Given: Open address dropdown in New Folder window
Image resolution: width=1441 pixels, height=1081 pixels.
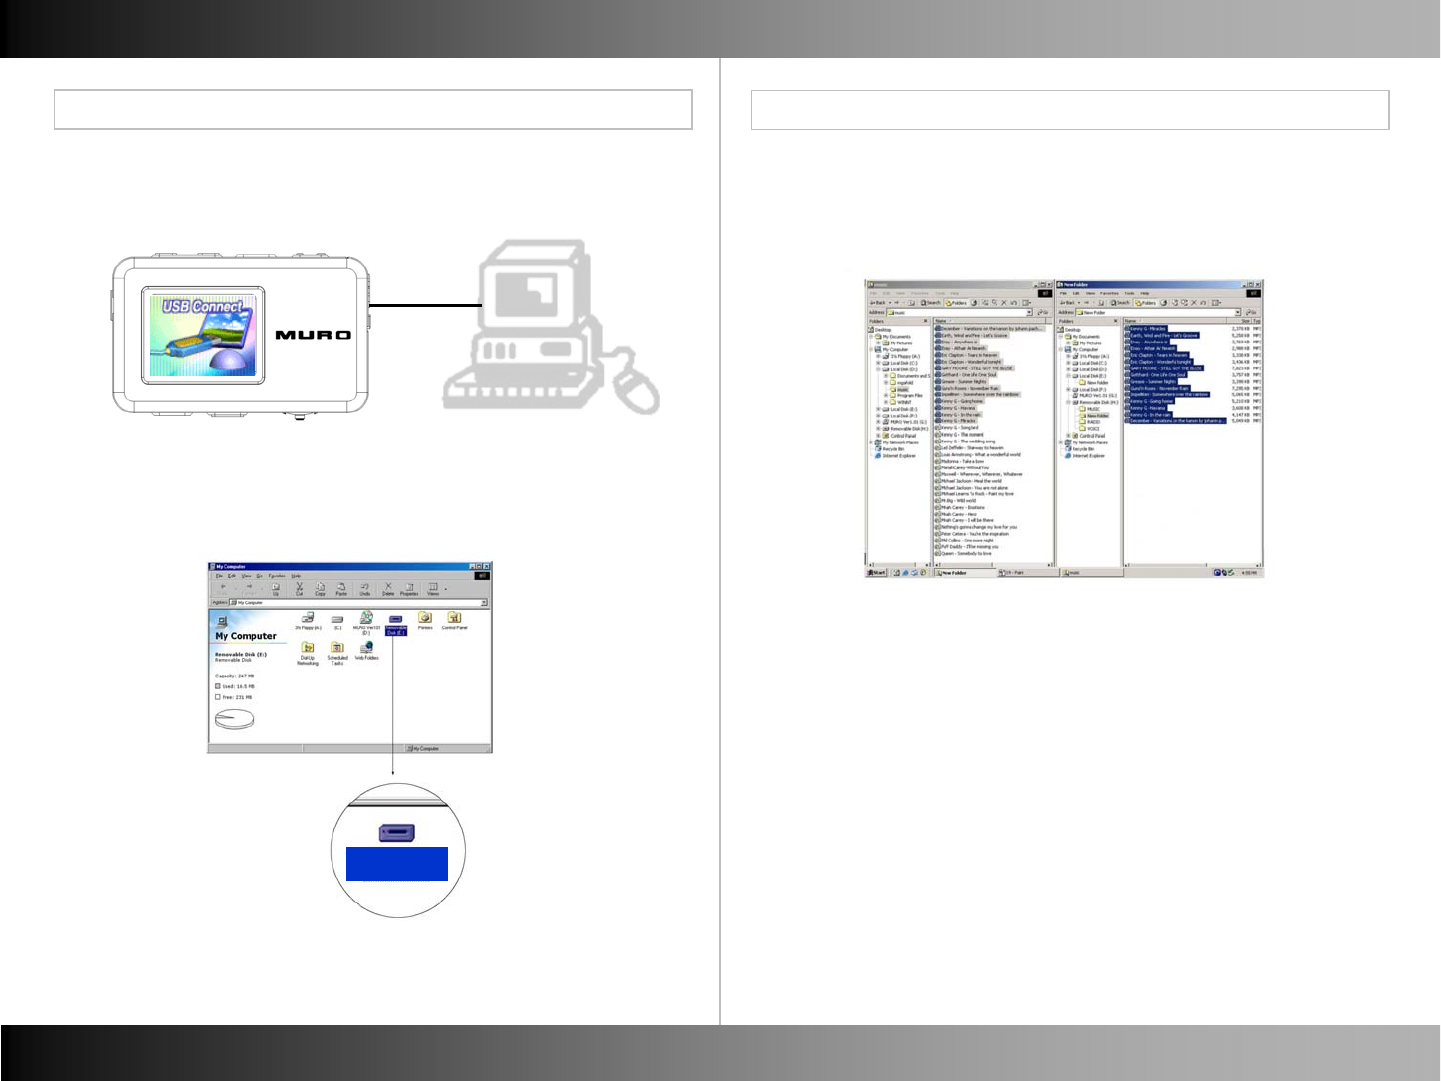Looking at the screenshot, I should 1238,312.
